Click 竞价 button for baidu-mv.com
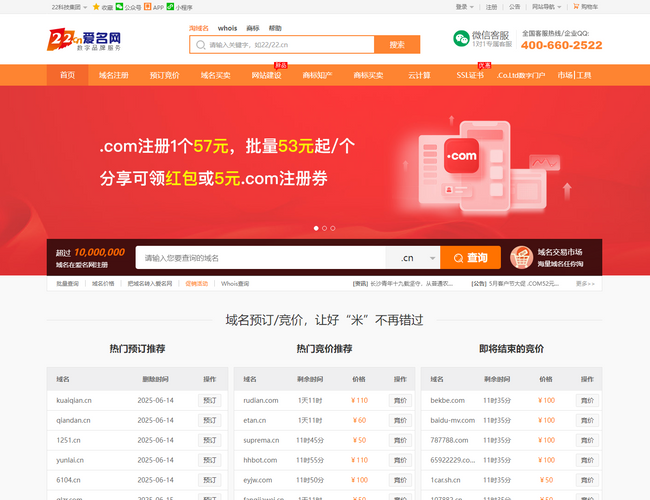650x500 pixels. coord(587,420)
